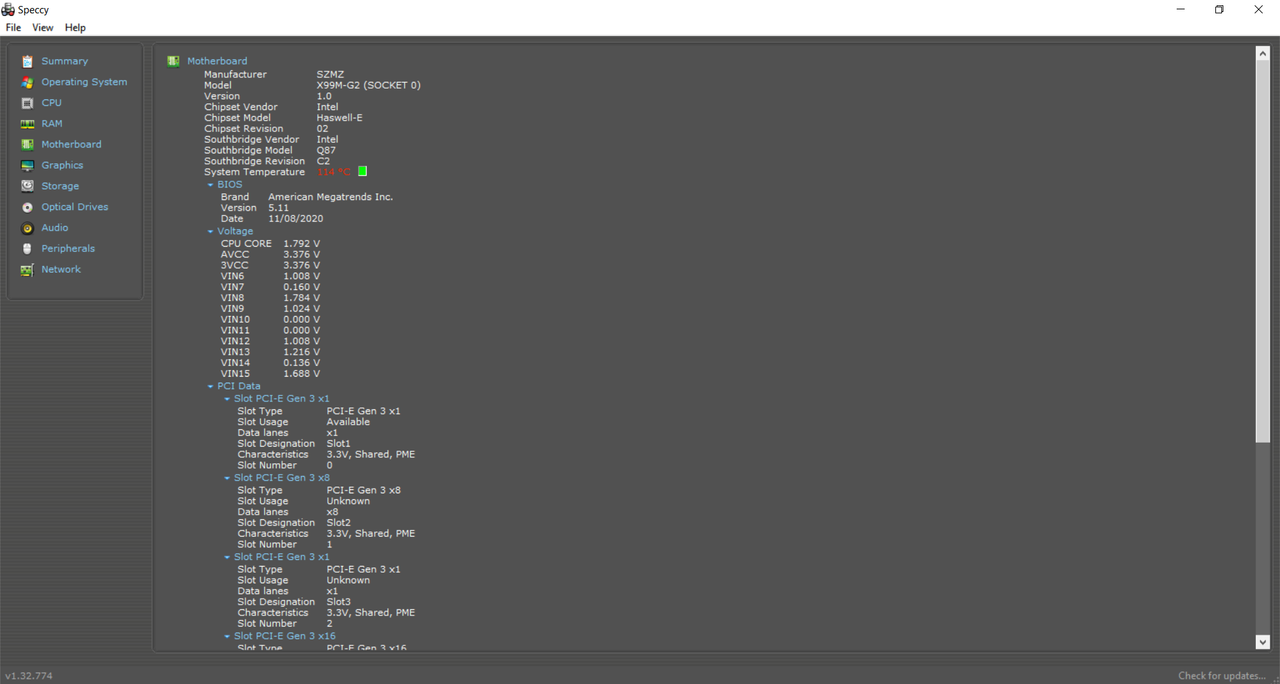
Task: Click the Operating System Windows flag icon
Action: click(27, 82)
